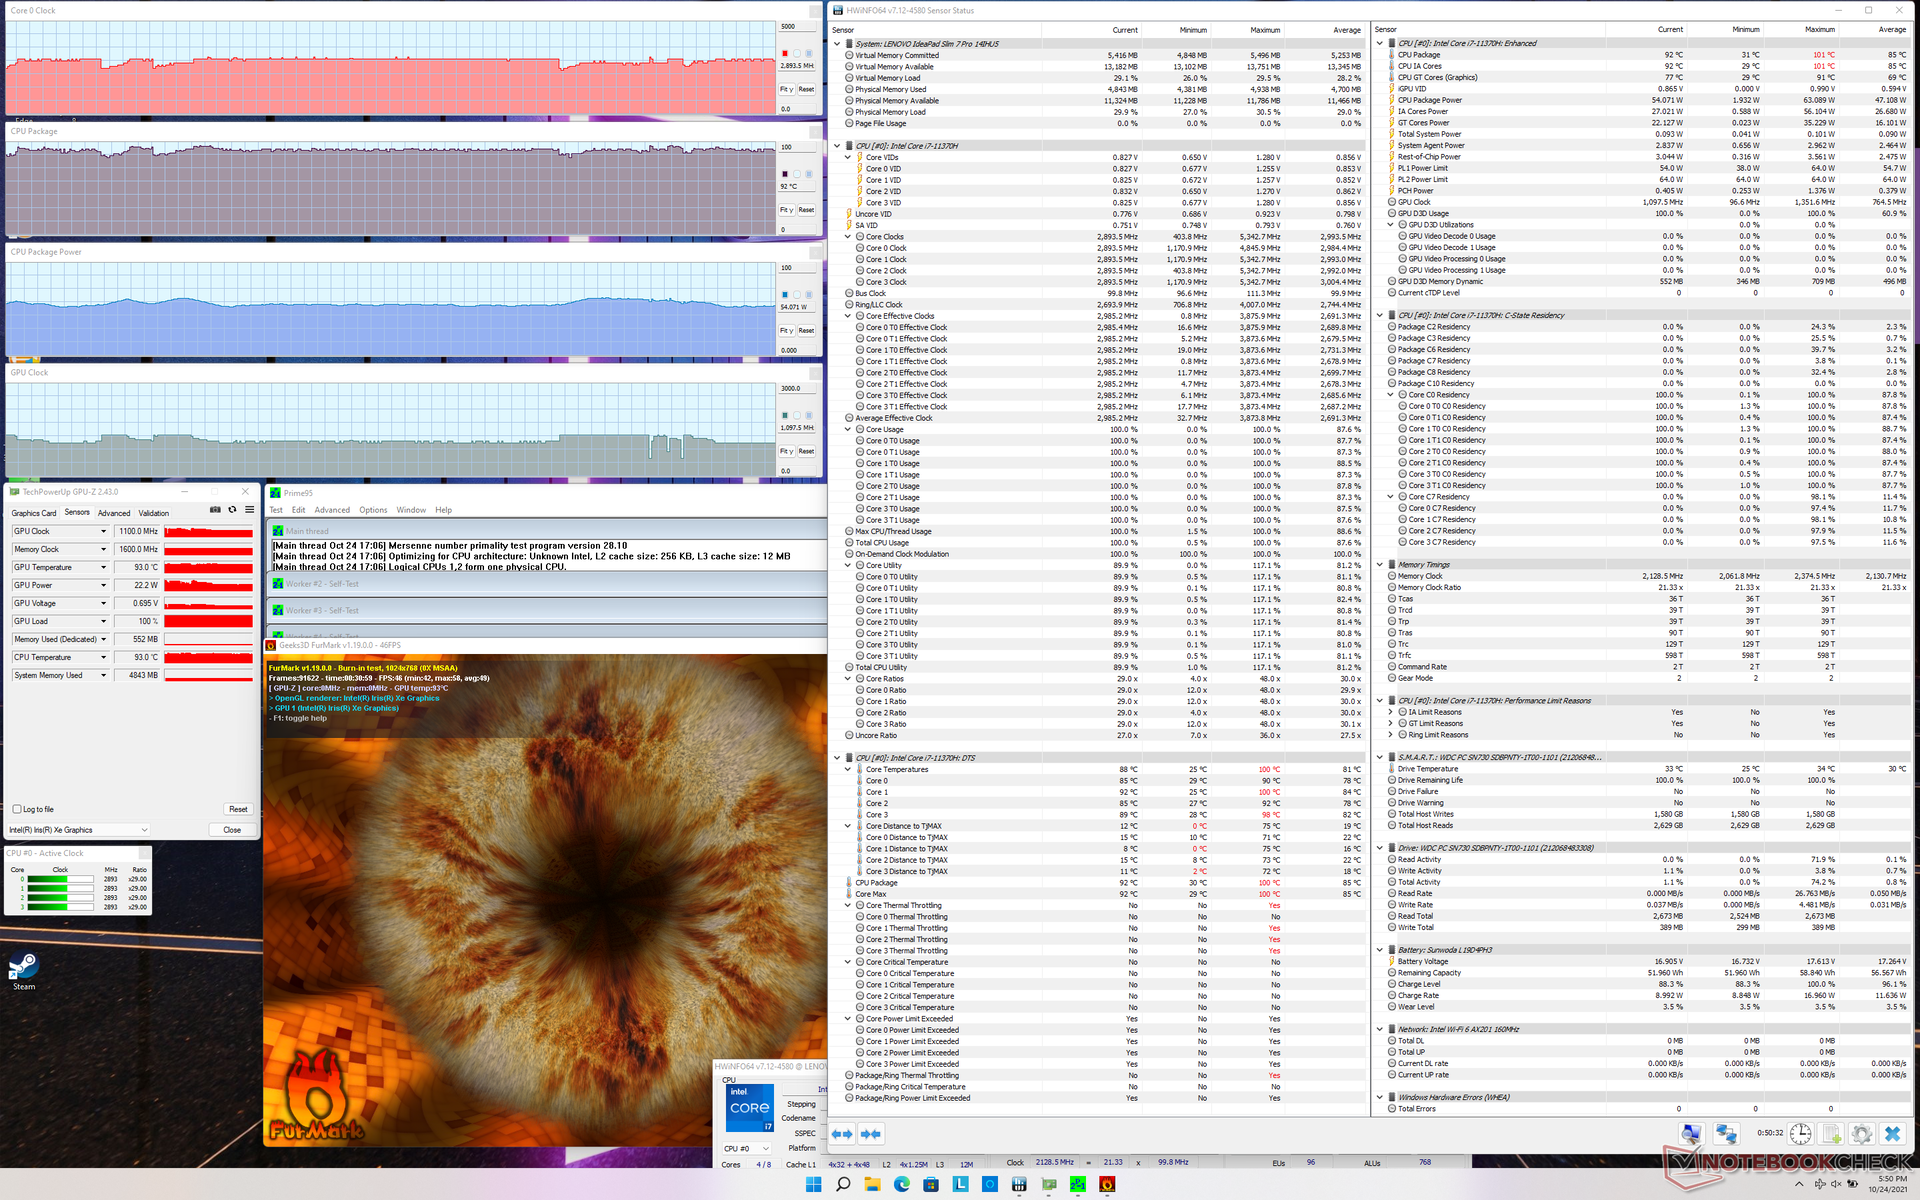1920x1200 pixels.
Task: Click Close button in GPU-Z window
Action: click(x=232, y=830)
